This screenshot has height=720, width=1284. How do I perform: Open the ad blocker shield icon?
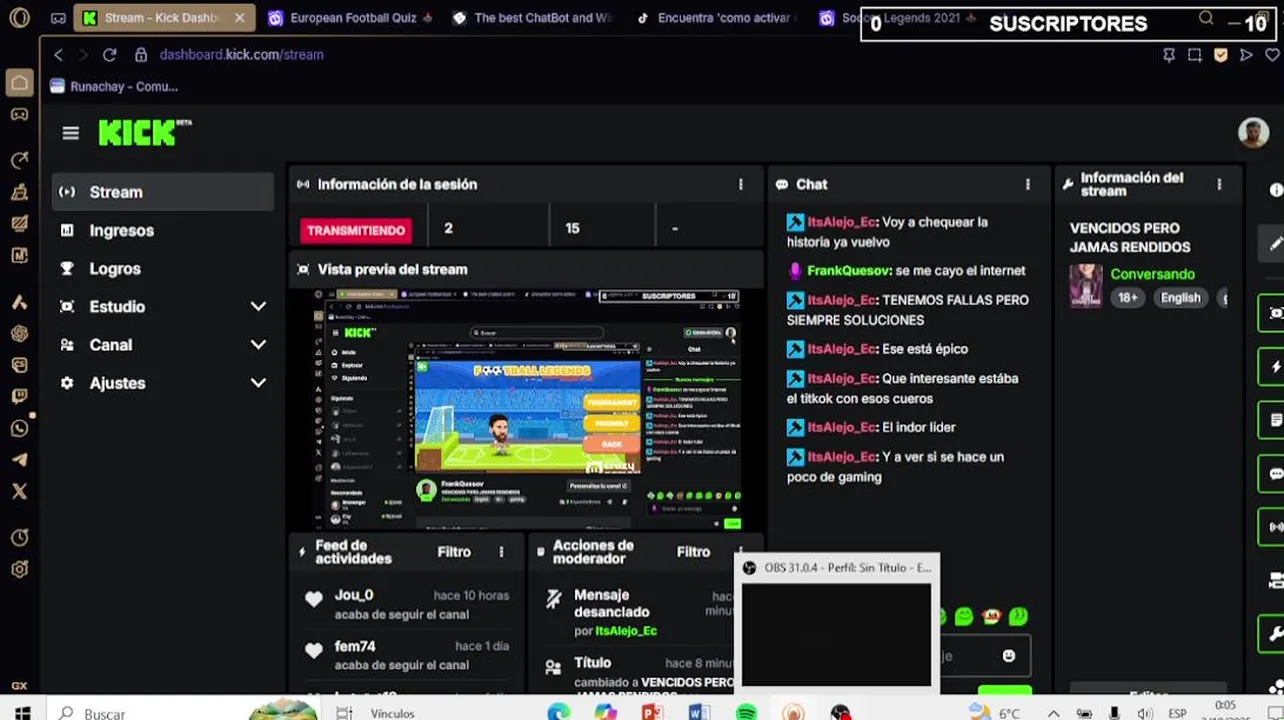[1220, 55]
